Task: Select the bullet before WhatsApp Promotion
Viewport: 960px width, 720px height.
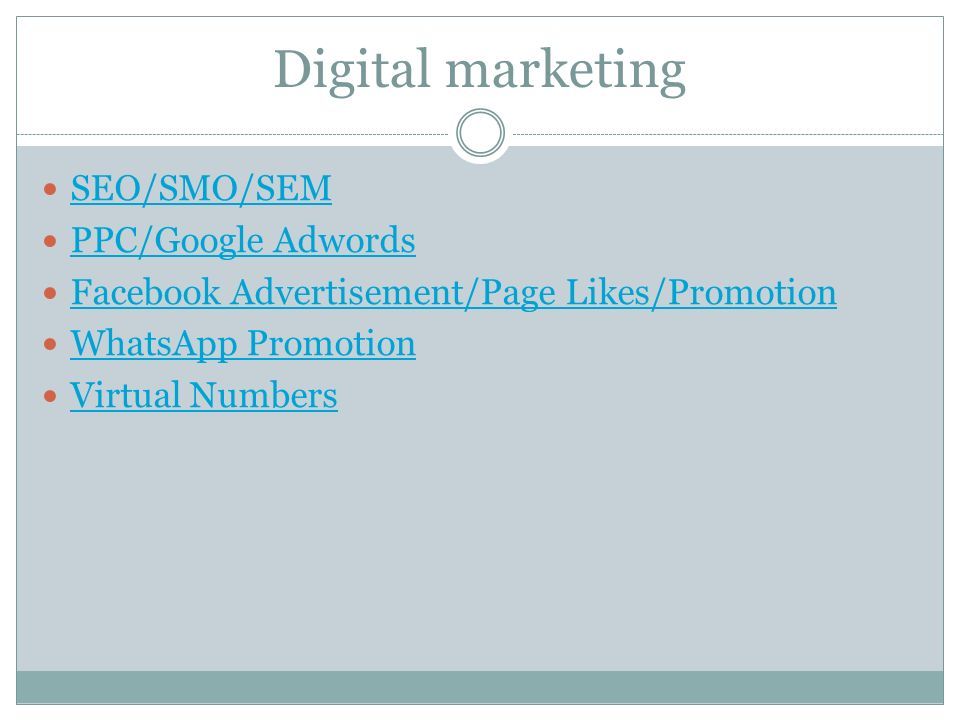Action: click(x=50, y=345)
